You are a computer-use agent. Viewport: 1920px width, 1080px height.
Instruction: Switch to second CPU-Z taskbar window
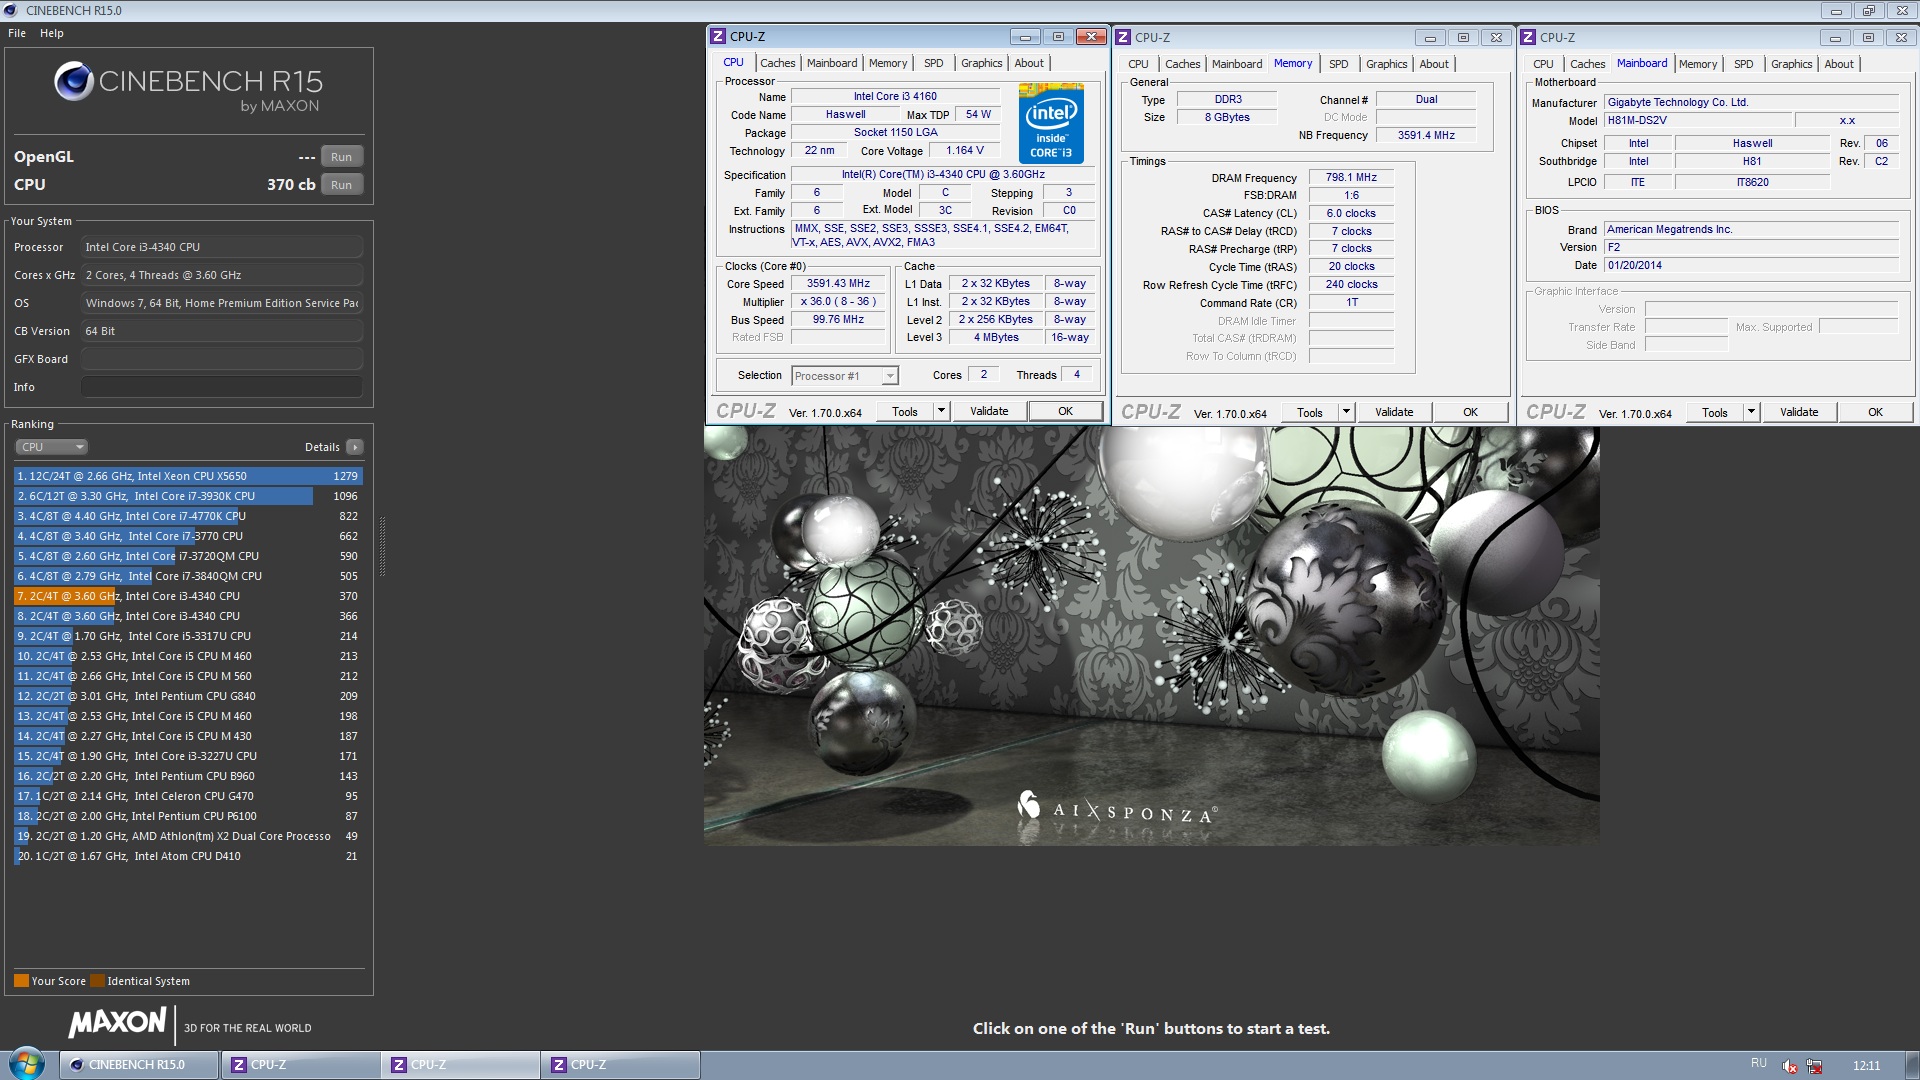(x=460, y=1065)
